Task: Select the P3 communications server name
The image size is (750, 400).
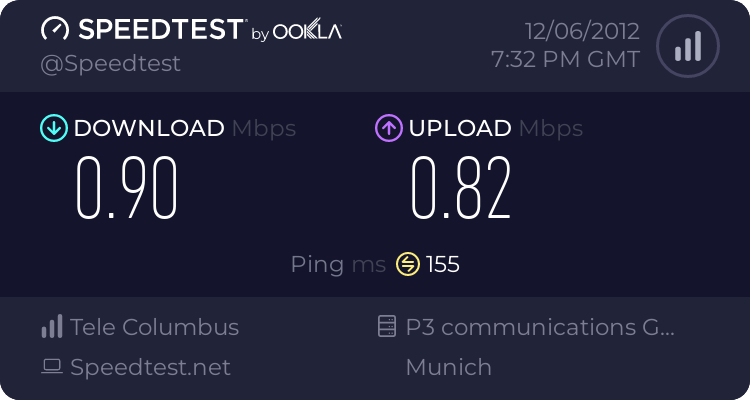Action: pos(540,327)
